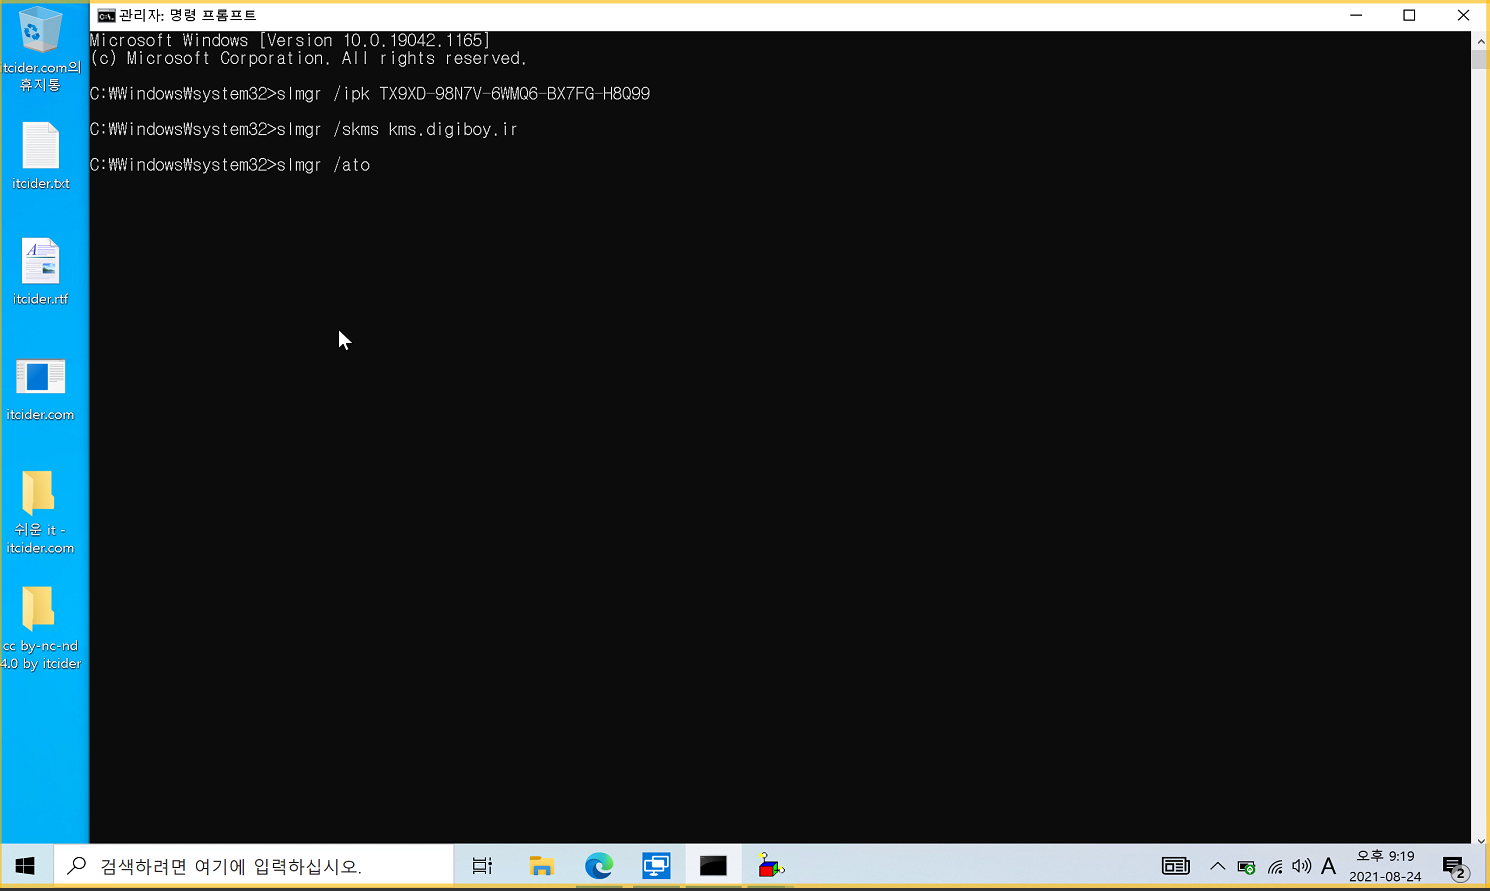Open the battery status tray icon
The image size is (1490, 891).
point(1246,867)
